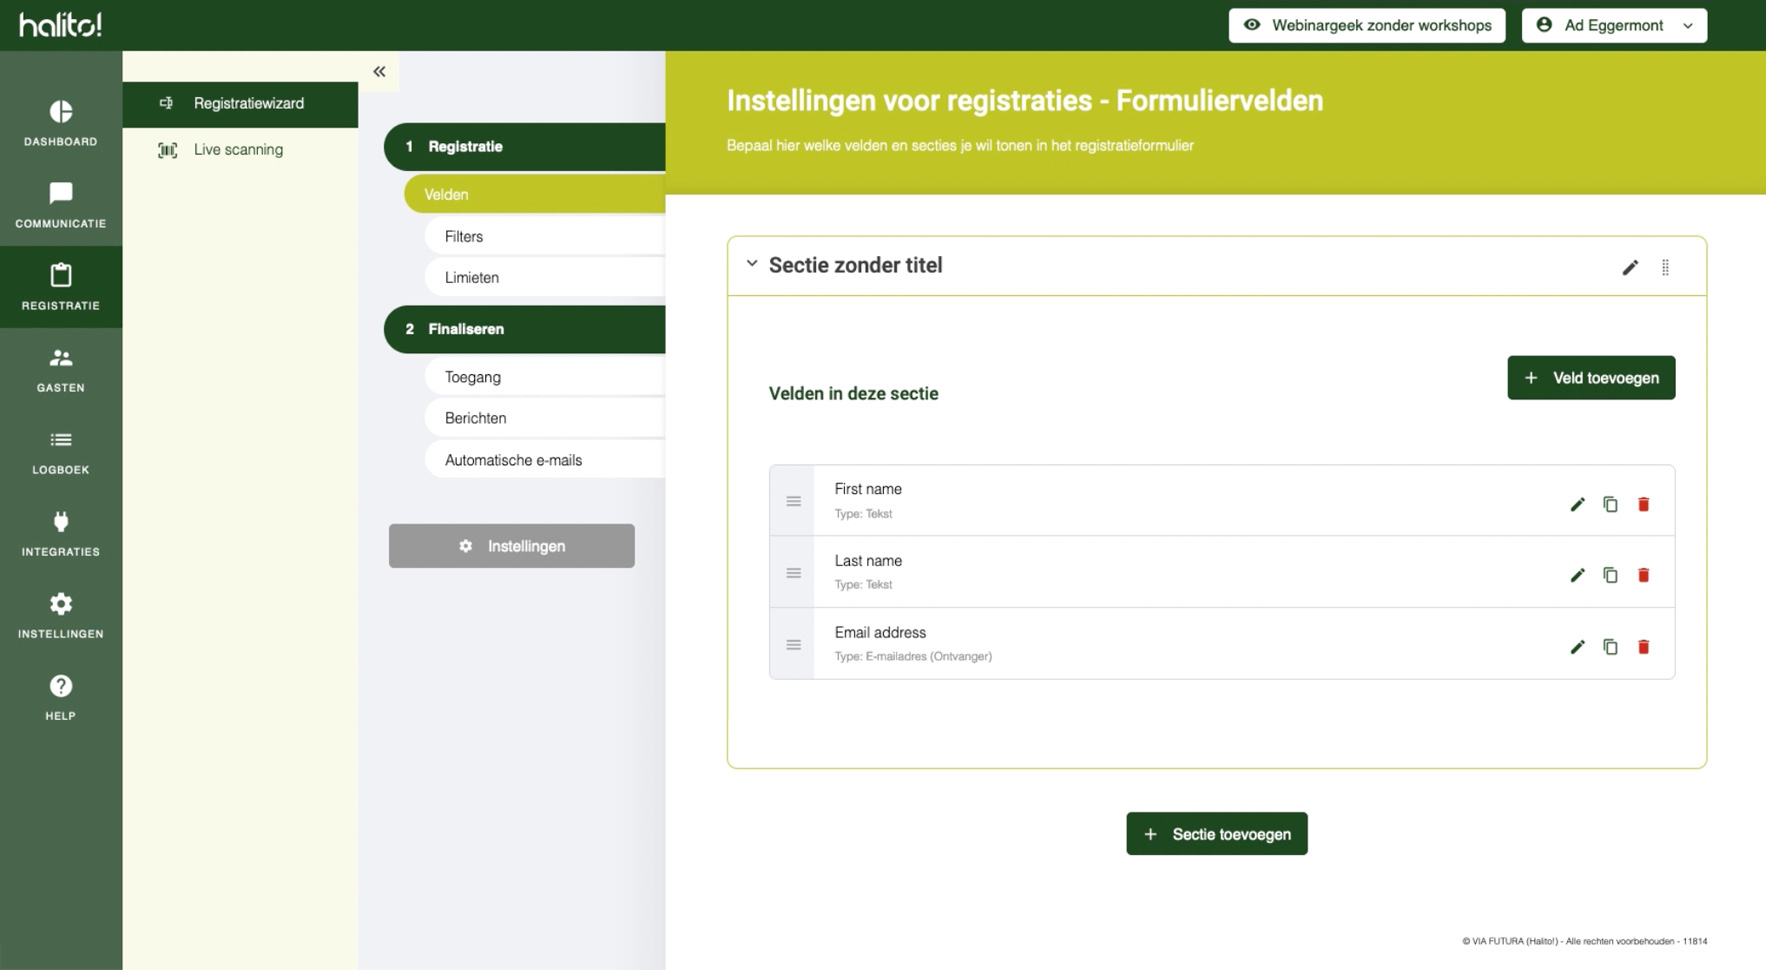Viewport: 1766px width, 970px height.
Task: Delete the First name field
Action: (x=1643, y=504)
